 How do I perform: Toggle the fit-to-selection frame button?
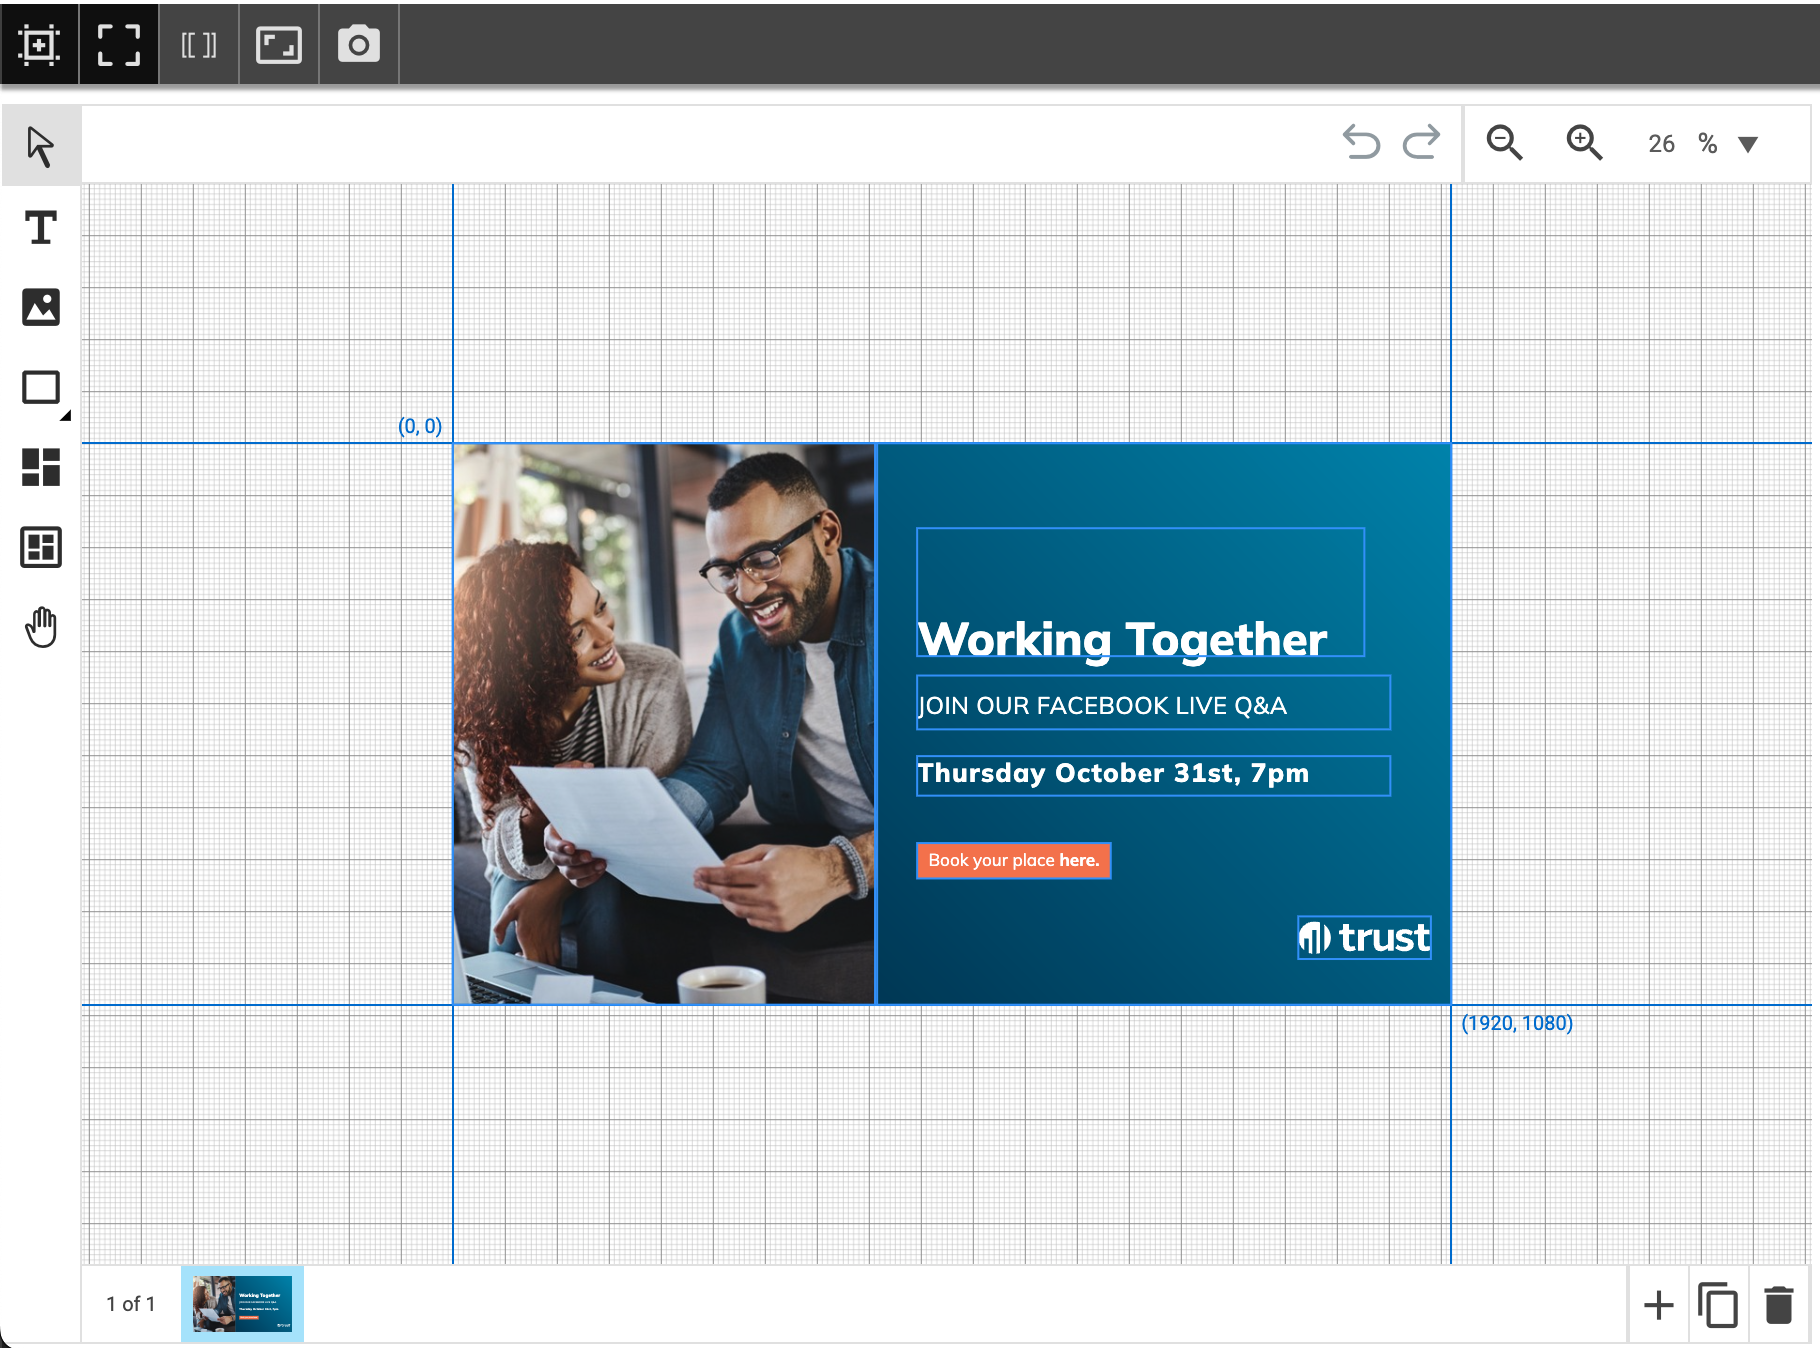tap(39, 44)
